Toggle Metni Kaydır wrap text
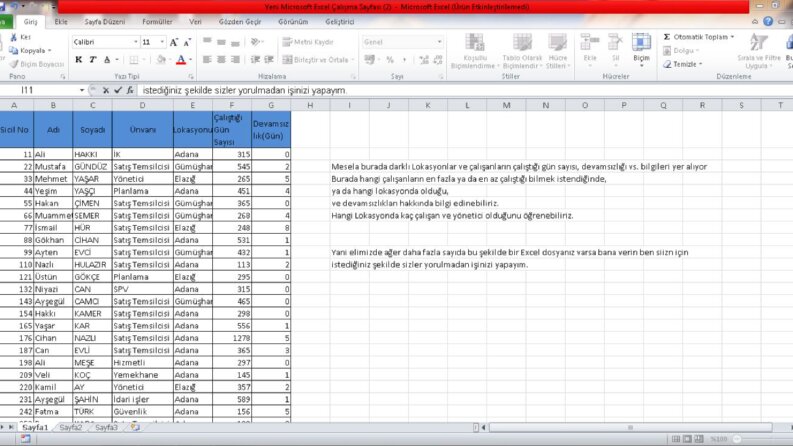The width and height of the screenshot is (793, 446). pos(308,42)
